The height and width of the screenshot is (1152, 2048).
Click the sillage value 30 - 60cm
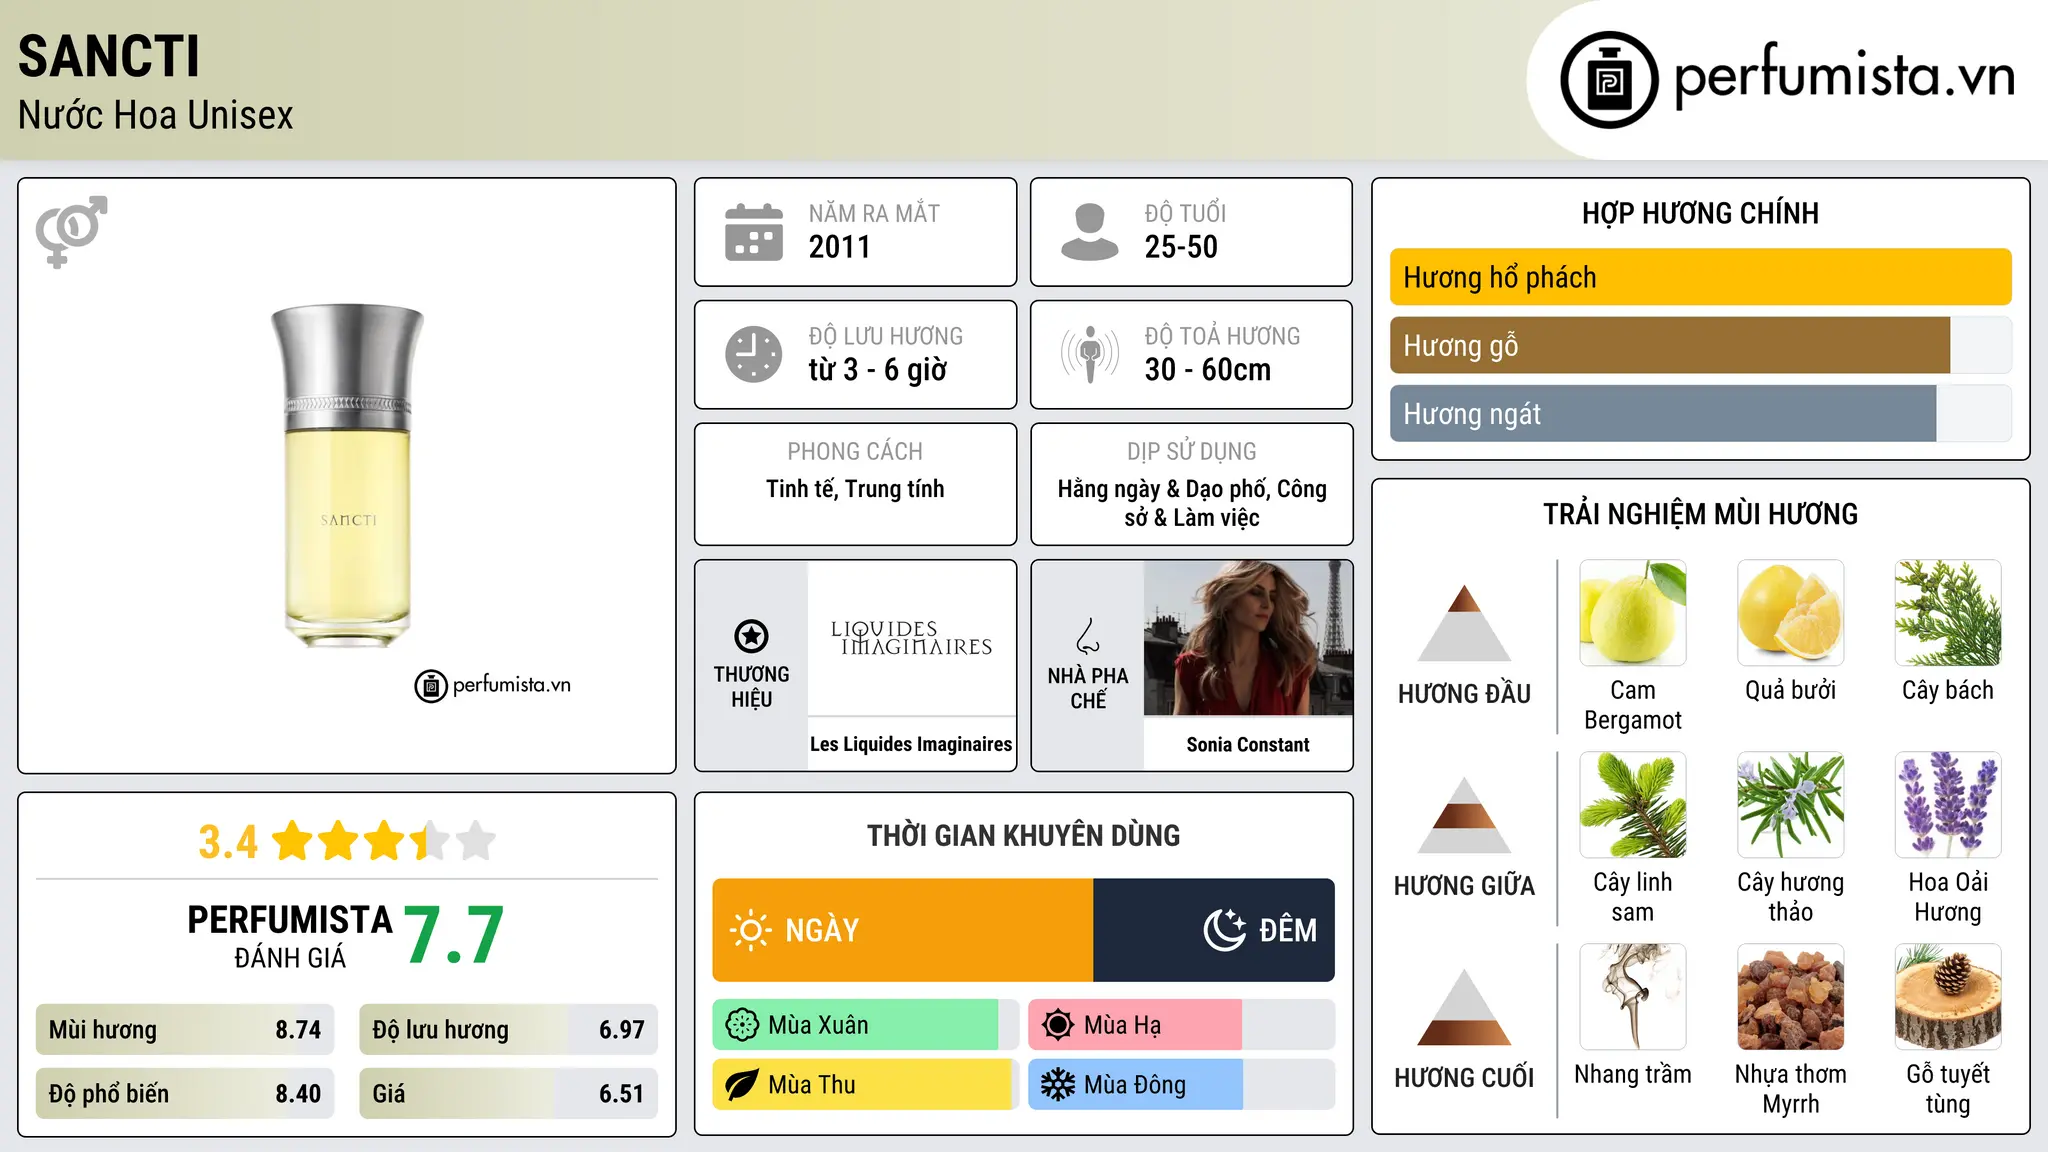1208,370
